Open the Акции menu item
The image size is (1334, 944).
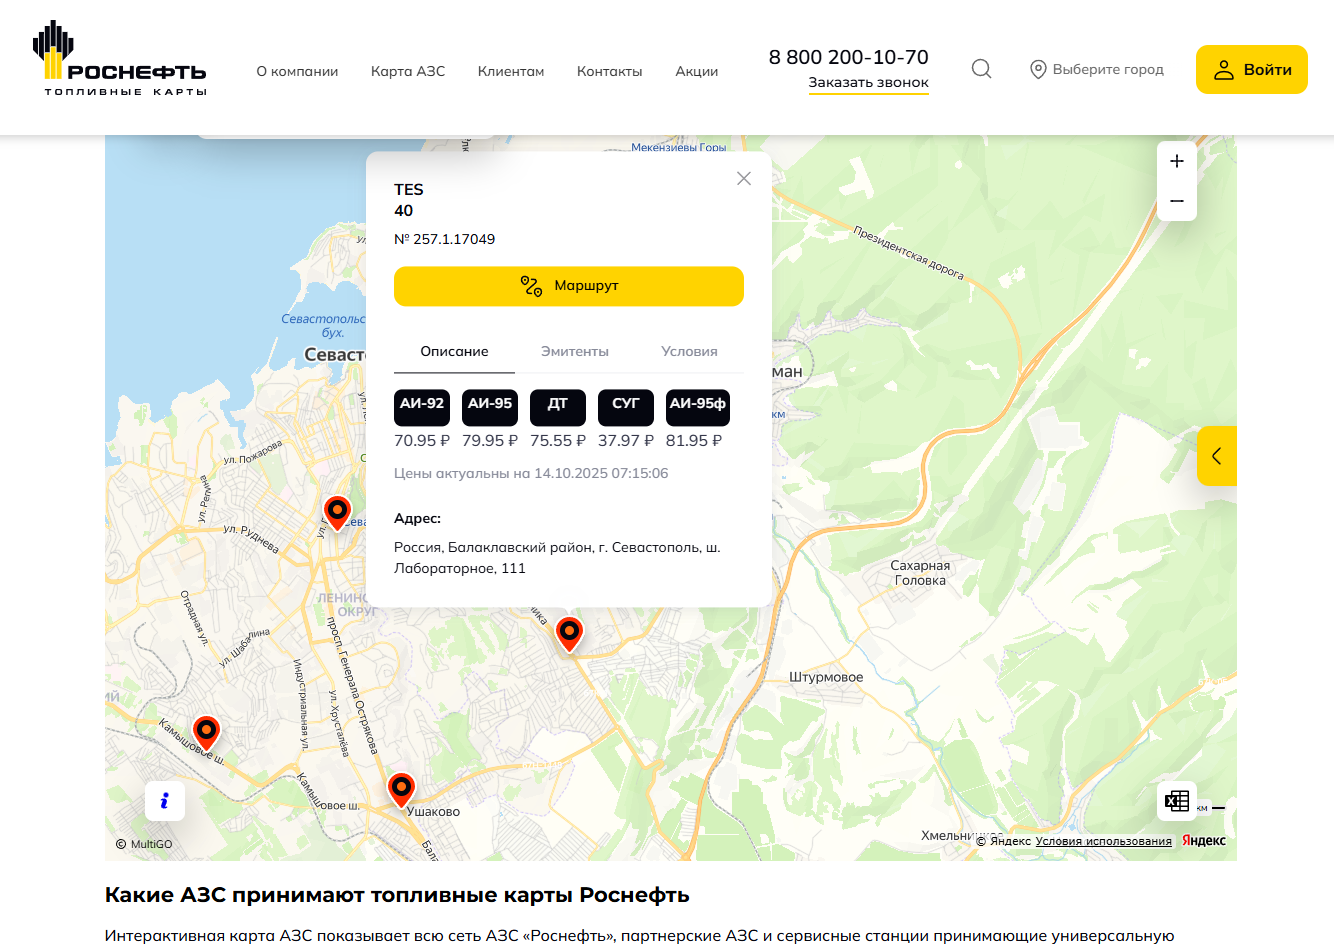(697, 71)
